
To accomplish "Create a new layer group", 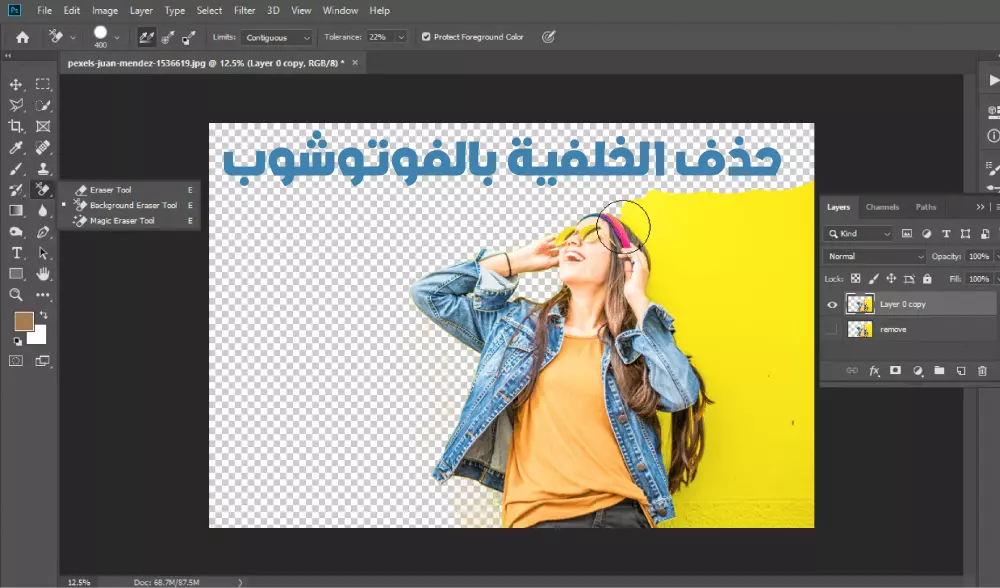I will click(x=939, y=371).
